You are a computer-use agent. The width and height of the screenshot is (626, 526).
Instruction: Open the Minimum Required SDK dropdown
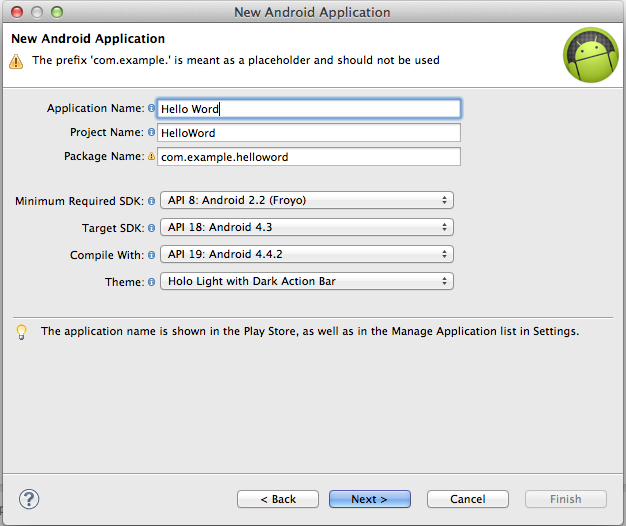click(307, 200)
